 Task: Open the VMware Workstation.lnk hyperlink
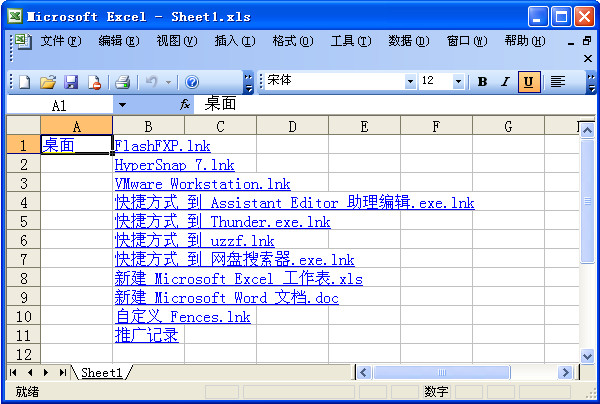[x=203, y=184]
